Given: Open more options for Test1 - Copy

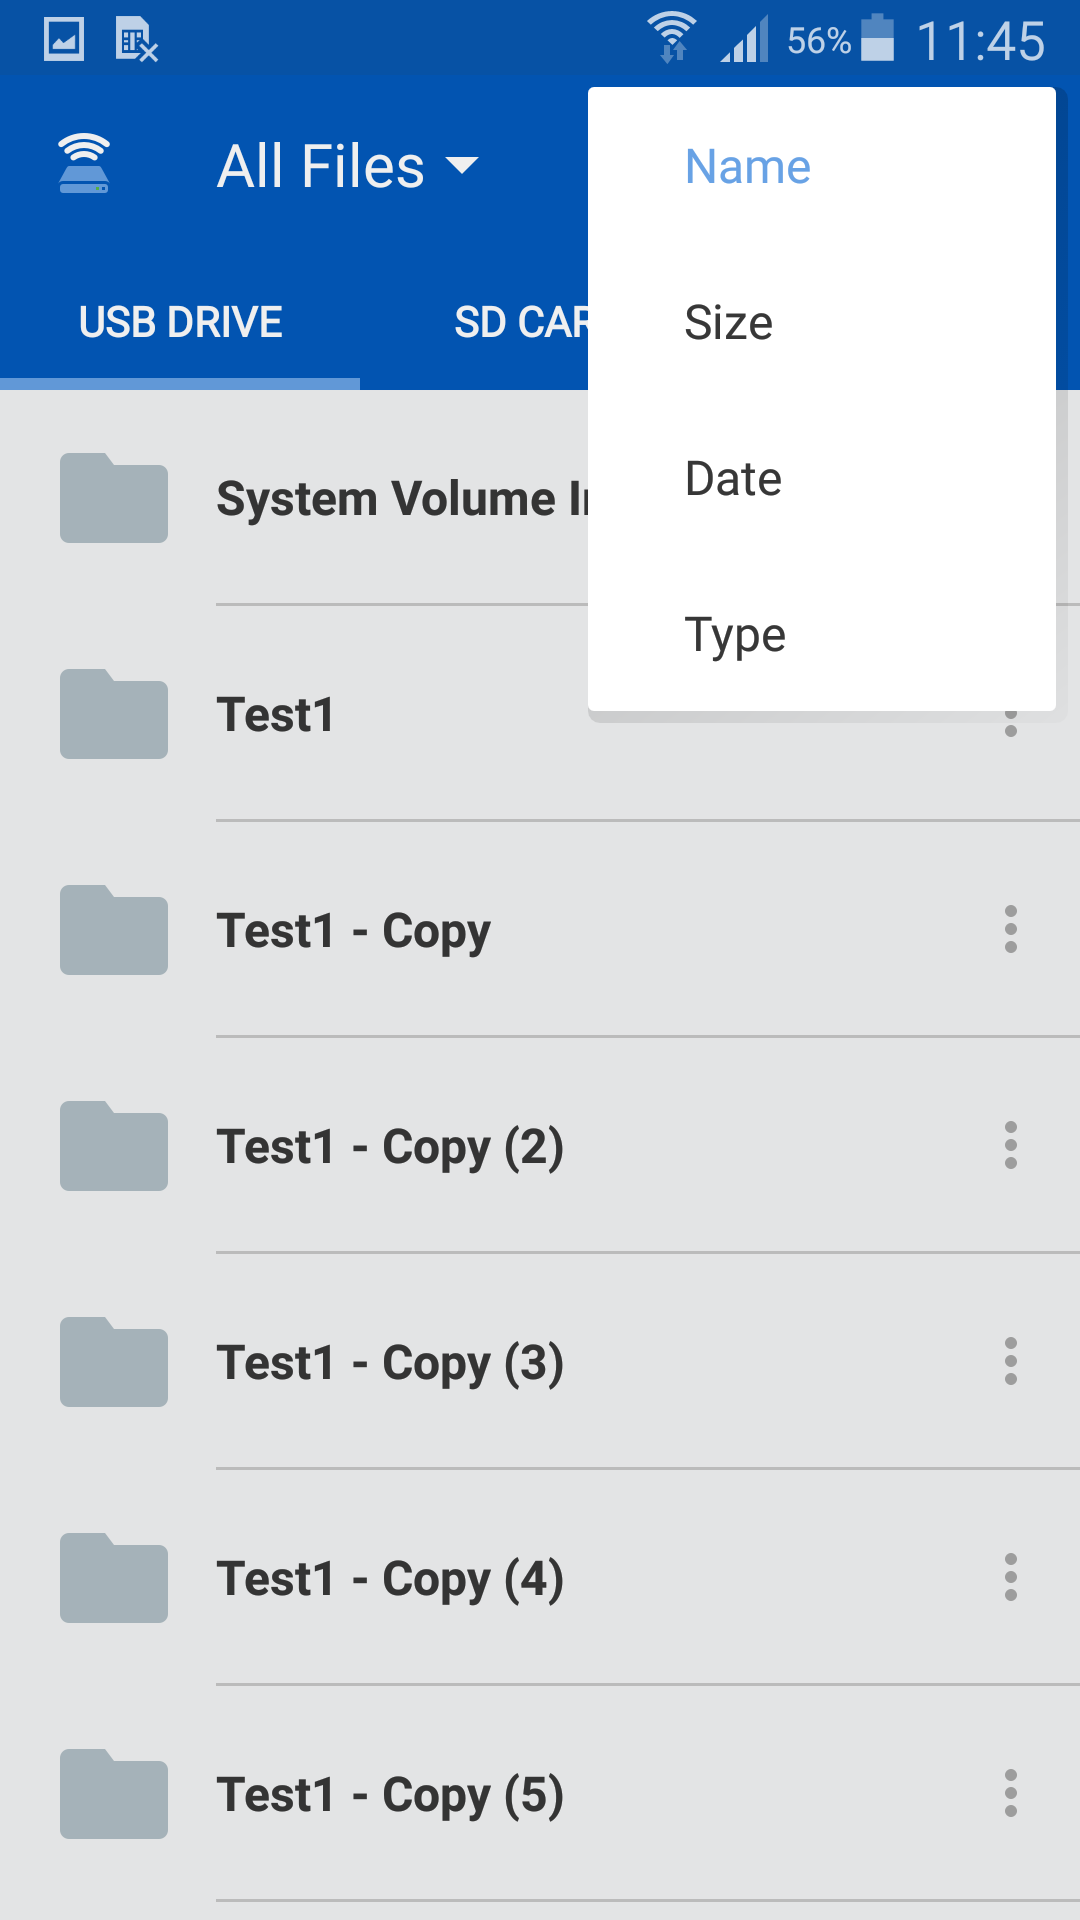Looking at the screenshot, I should tap(1011, 930).
